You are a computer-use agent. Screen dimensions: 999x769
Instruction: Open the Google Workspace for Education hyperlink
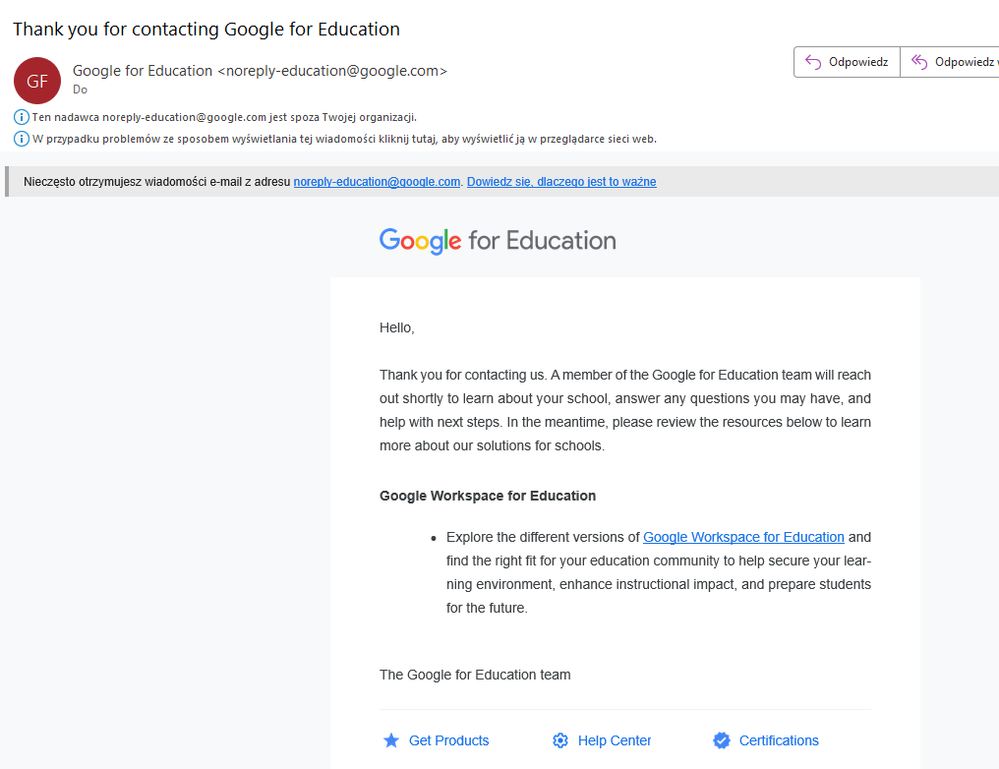point(743,537)
